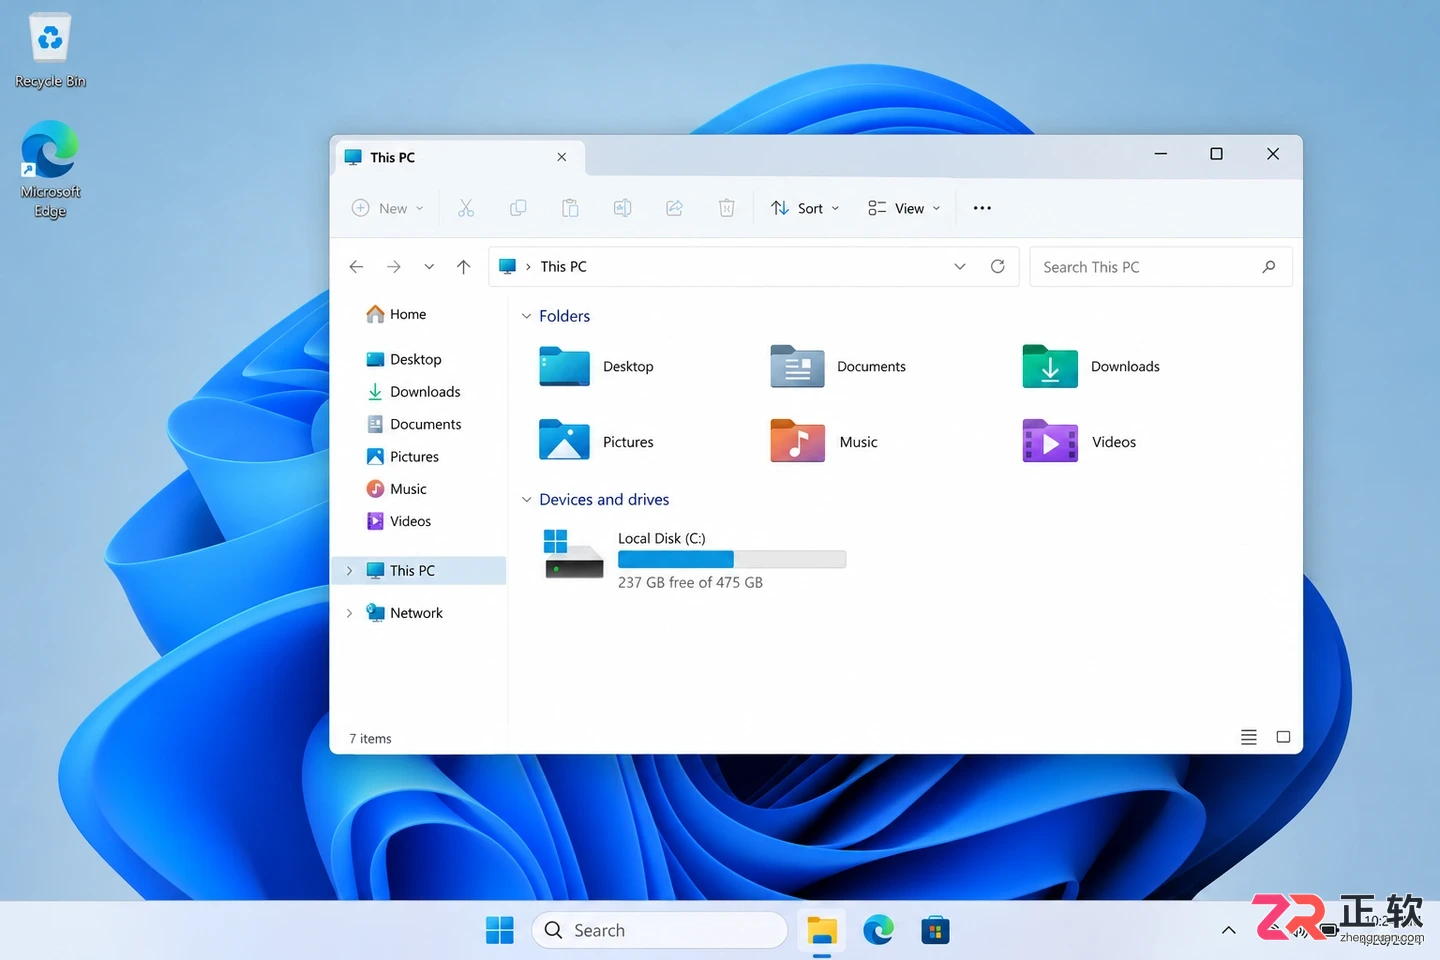Open the View dropdown menu
The width and height of the screenshot is (1440, 960).
tap(904, 208)
